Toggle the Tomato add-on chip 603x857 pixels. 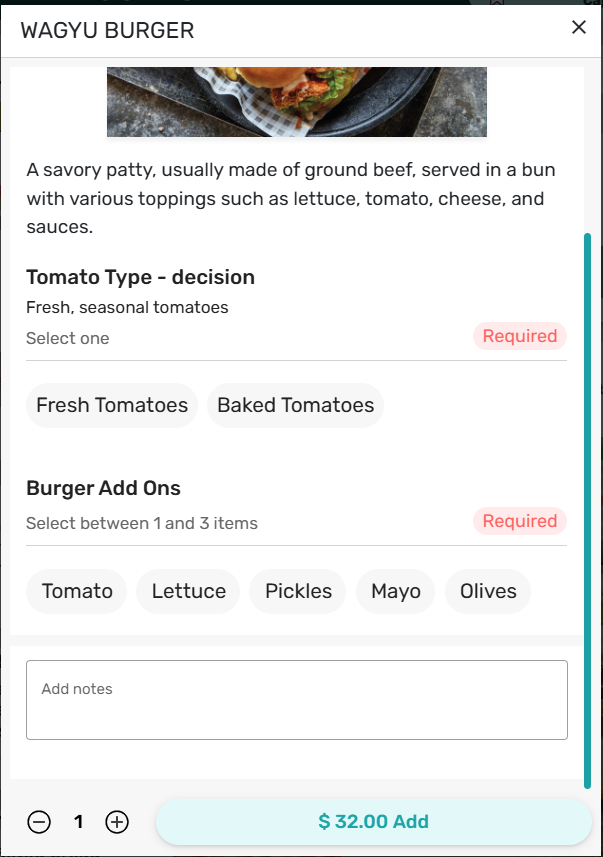[x=77, y=591]
